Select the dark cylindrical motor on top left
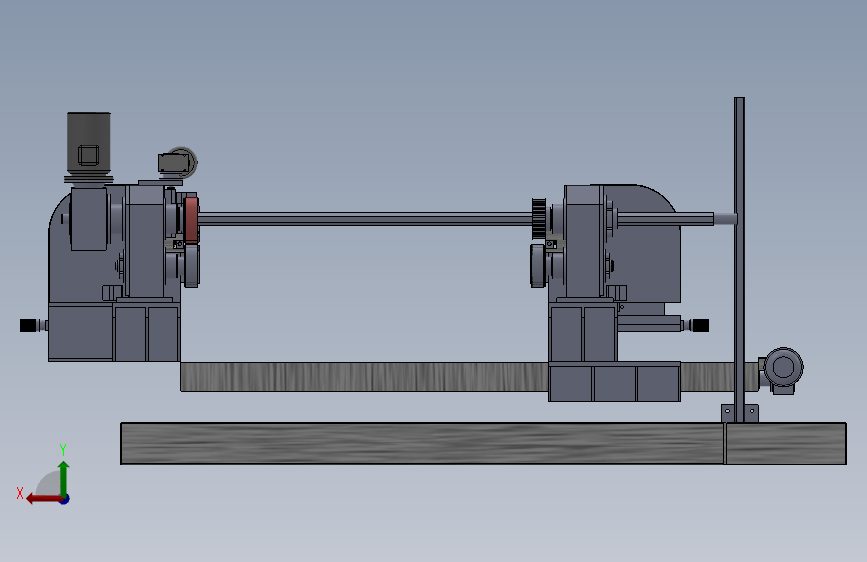The image size is (867, 562). click(88, 144)
